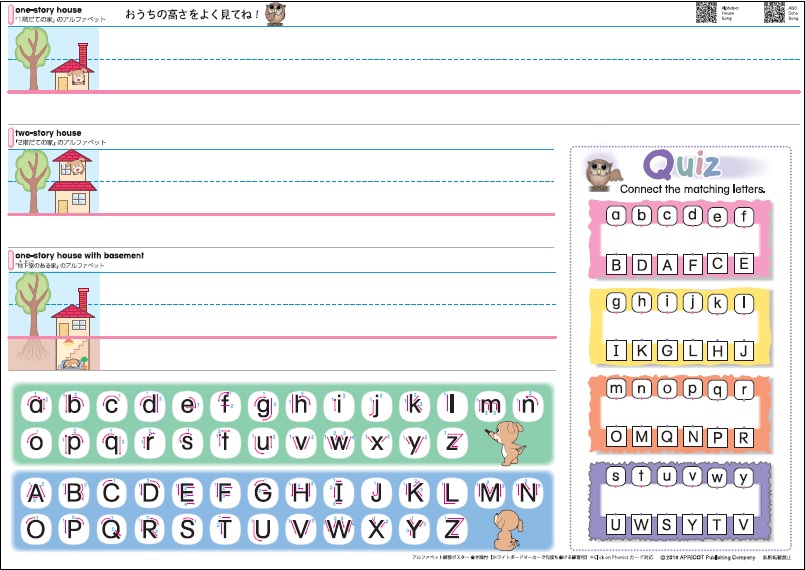This screenshot has height=570, width=805.
Task: Choose lowercase "g" in the yellow quiz box
Action: click(x=617, y=302)
